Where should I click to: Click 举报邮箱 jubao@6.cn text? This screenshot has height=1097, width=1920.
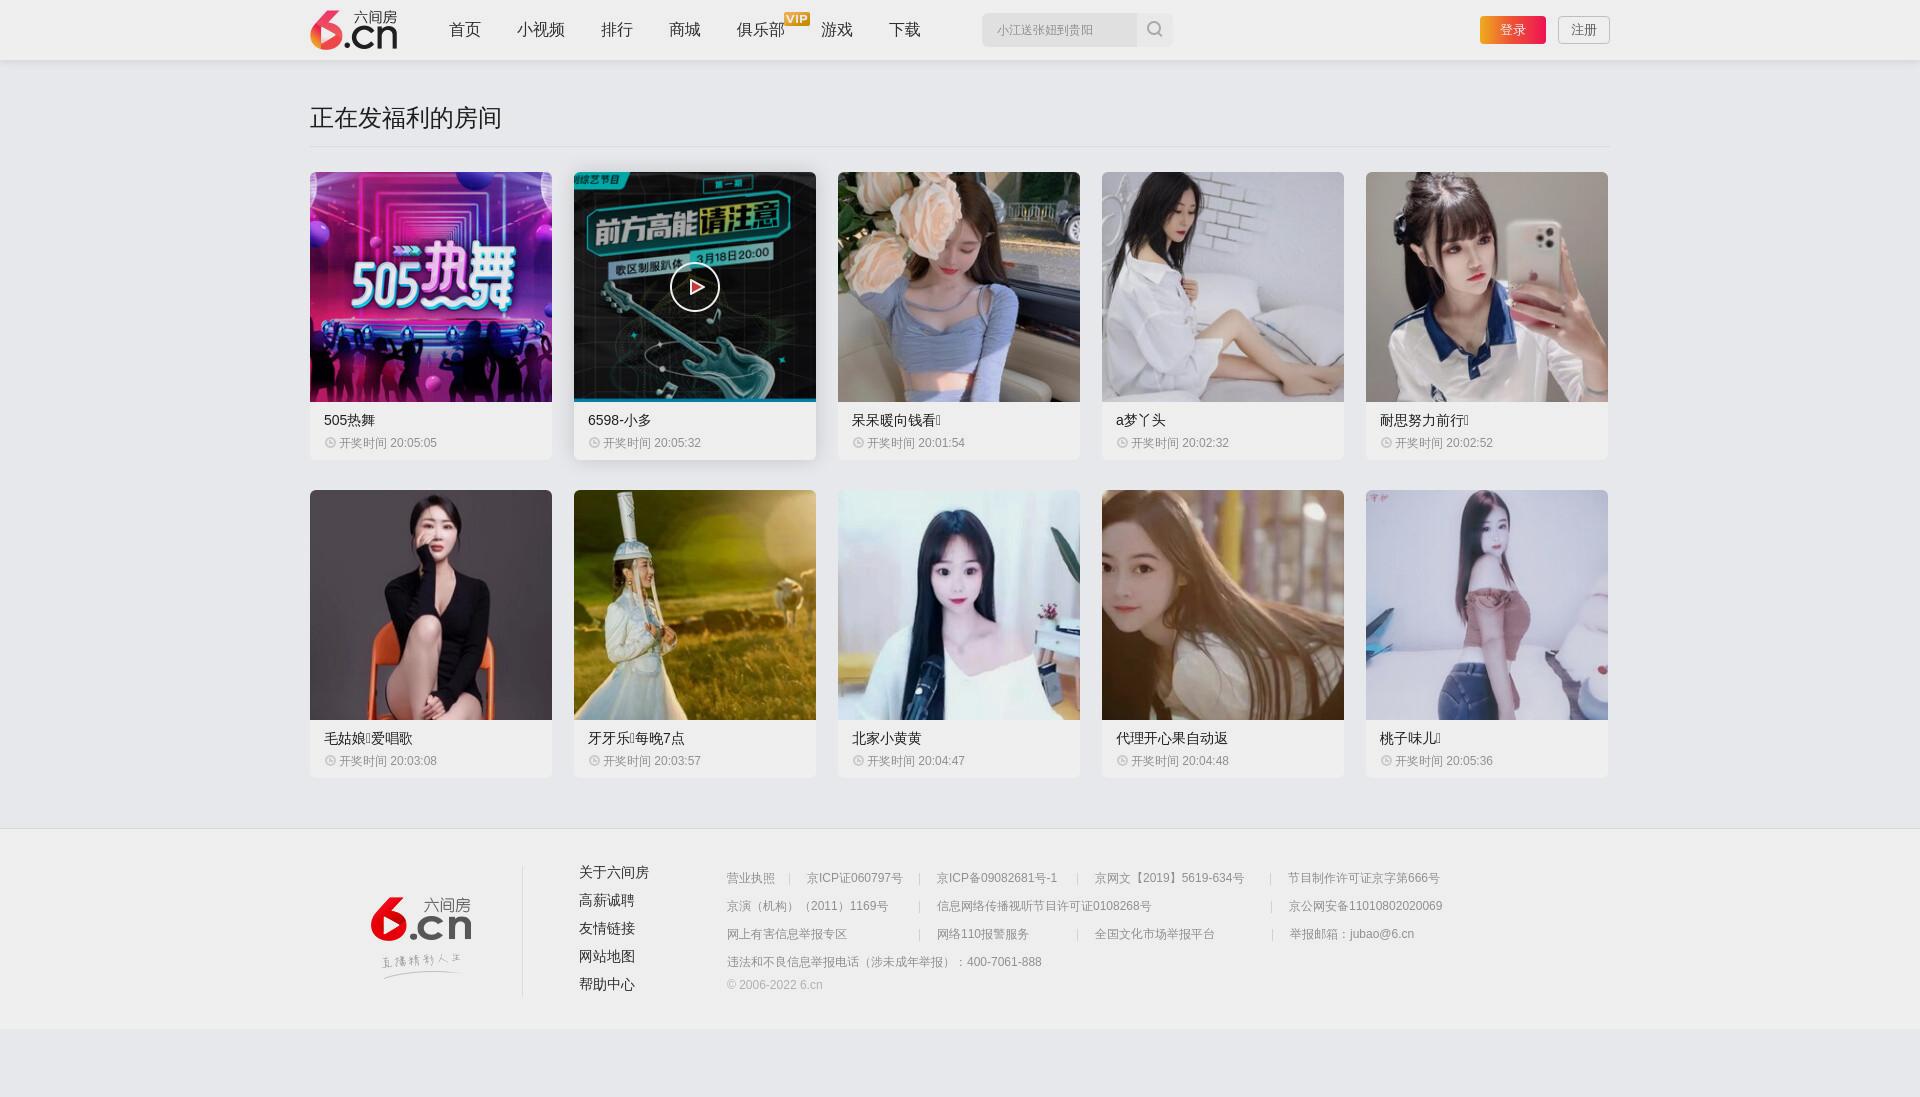1352,935
